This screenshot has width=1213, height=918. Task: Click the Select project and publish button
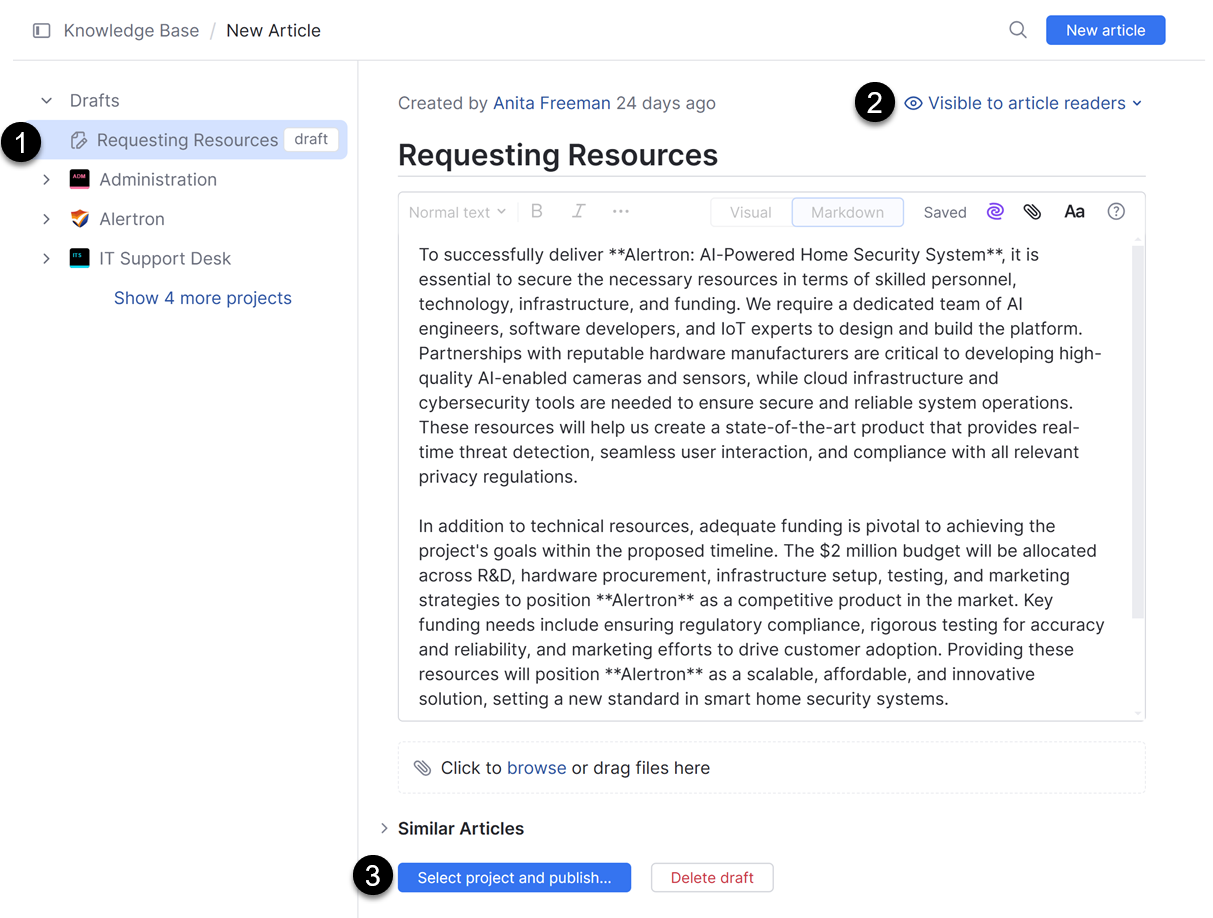pos(514,878)
